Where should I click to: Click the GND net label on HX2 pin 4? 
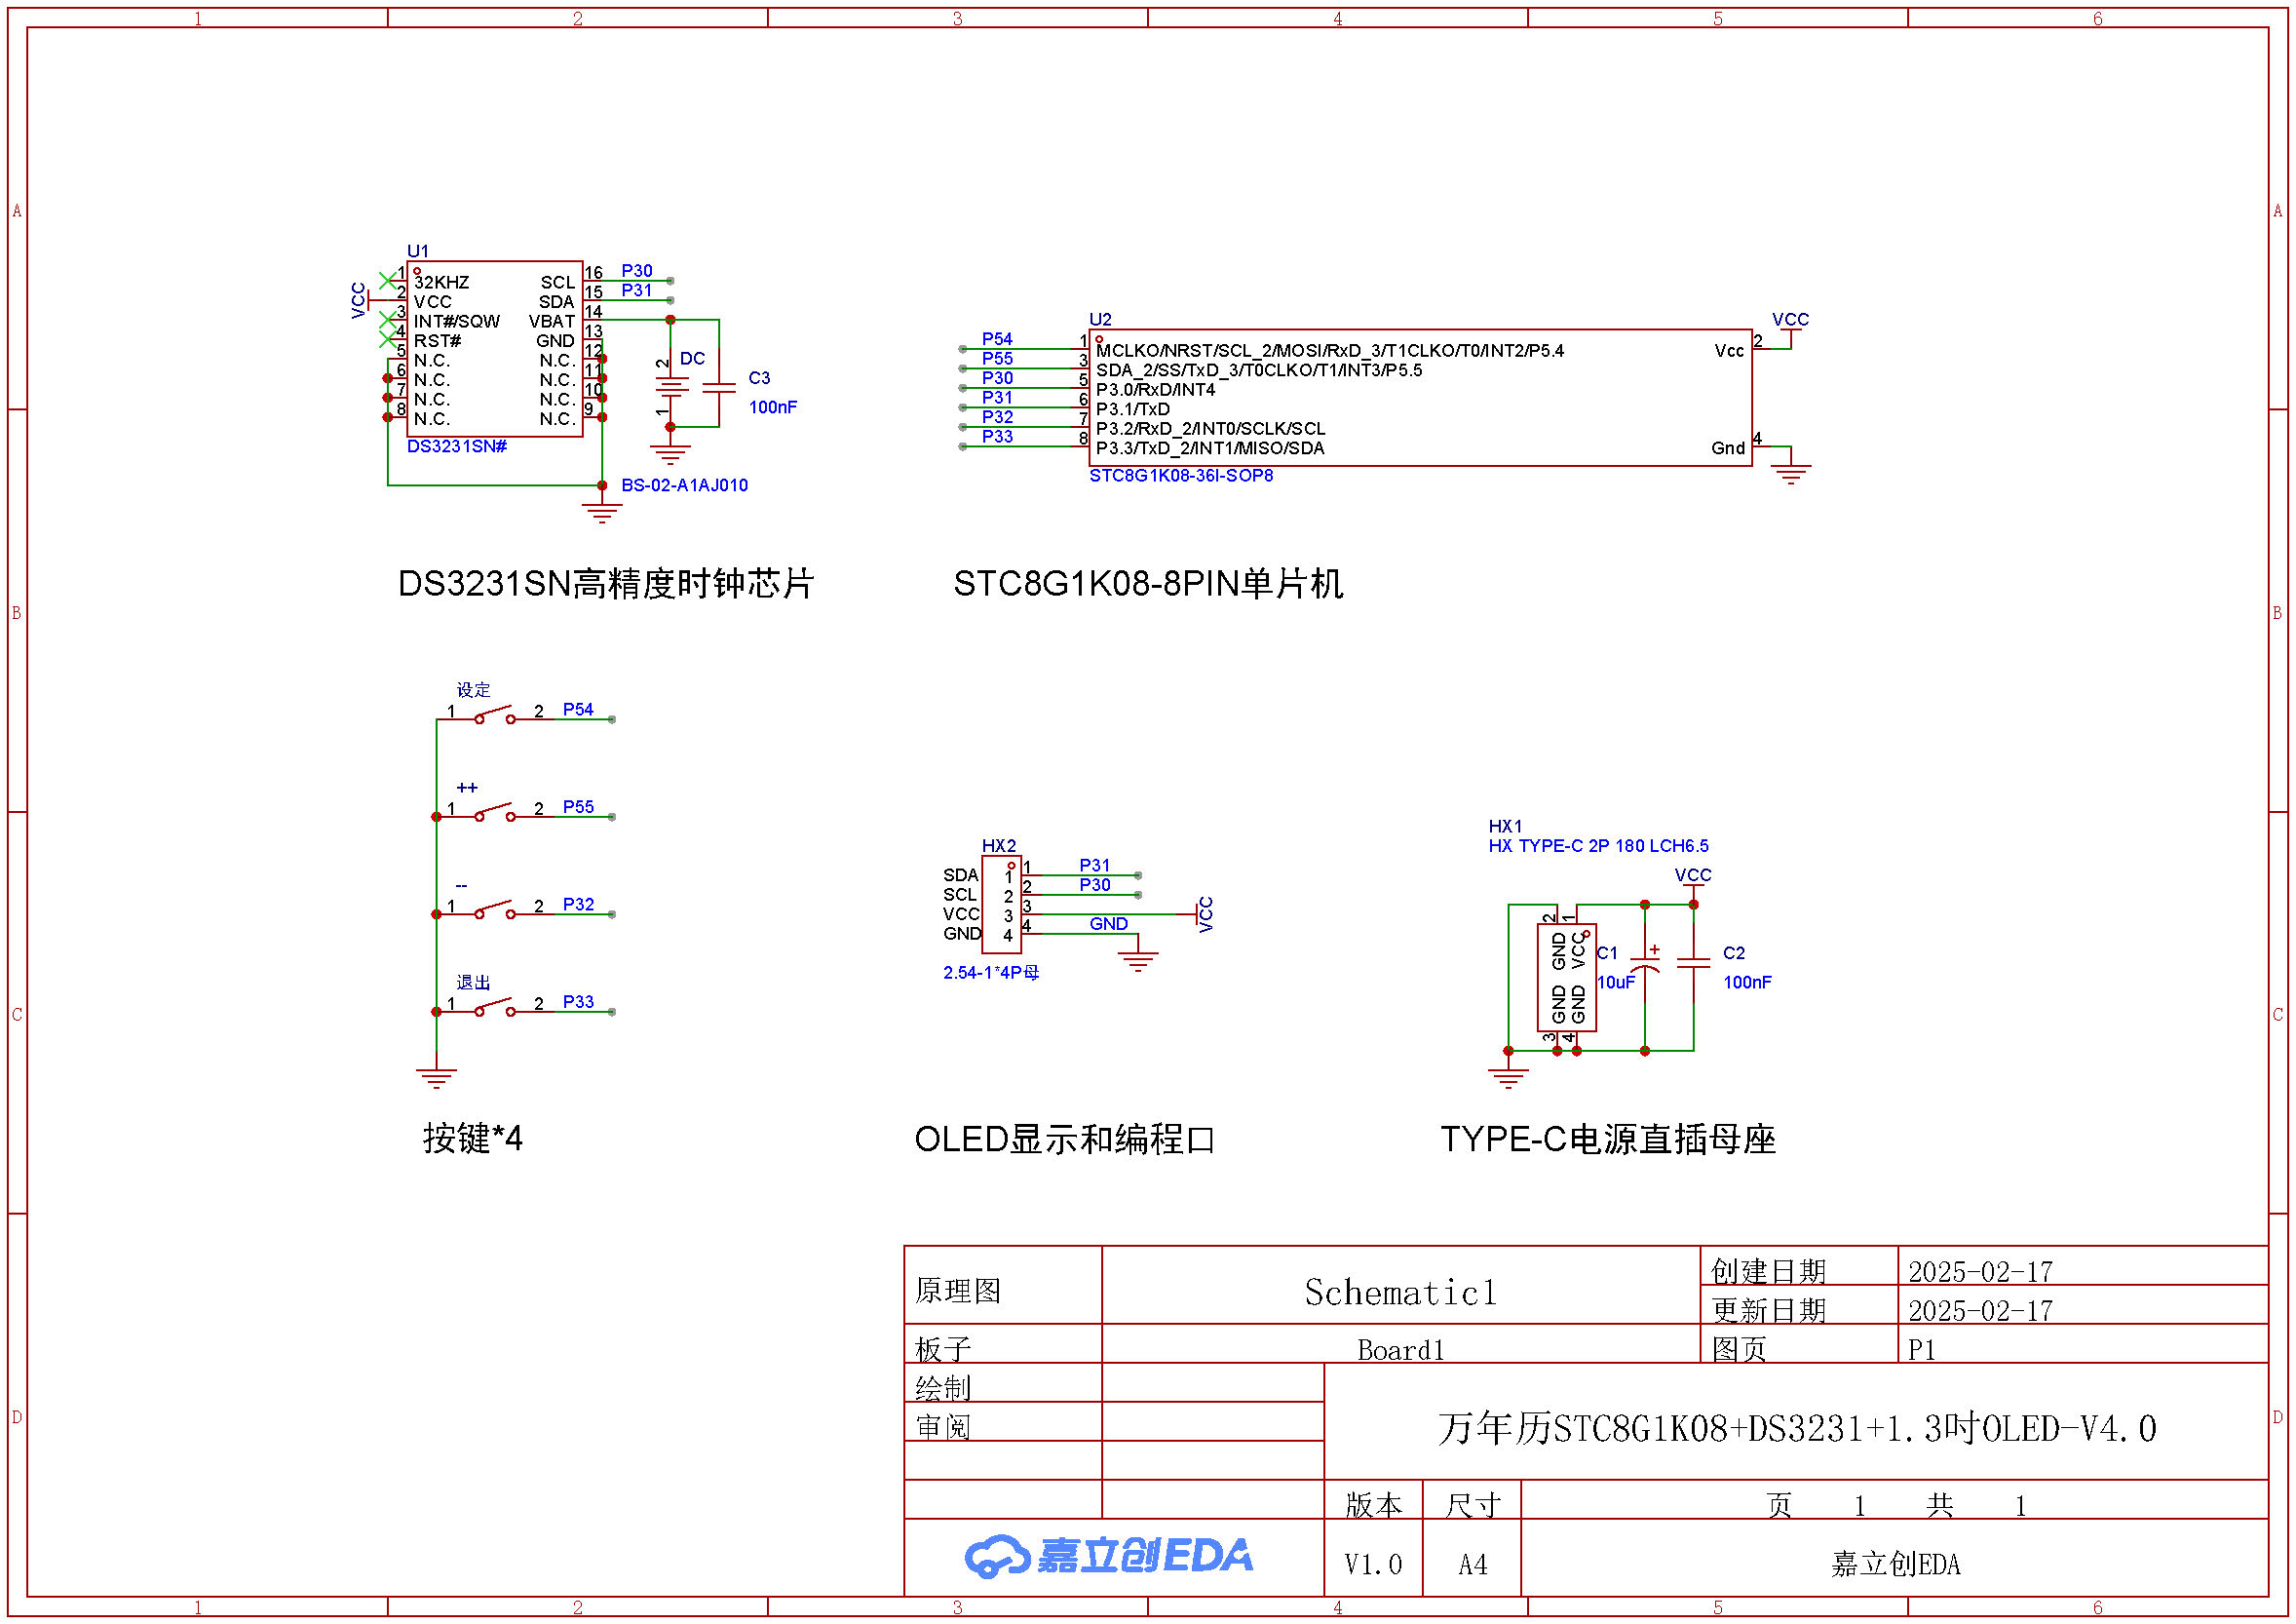(1108, 924)
